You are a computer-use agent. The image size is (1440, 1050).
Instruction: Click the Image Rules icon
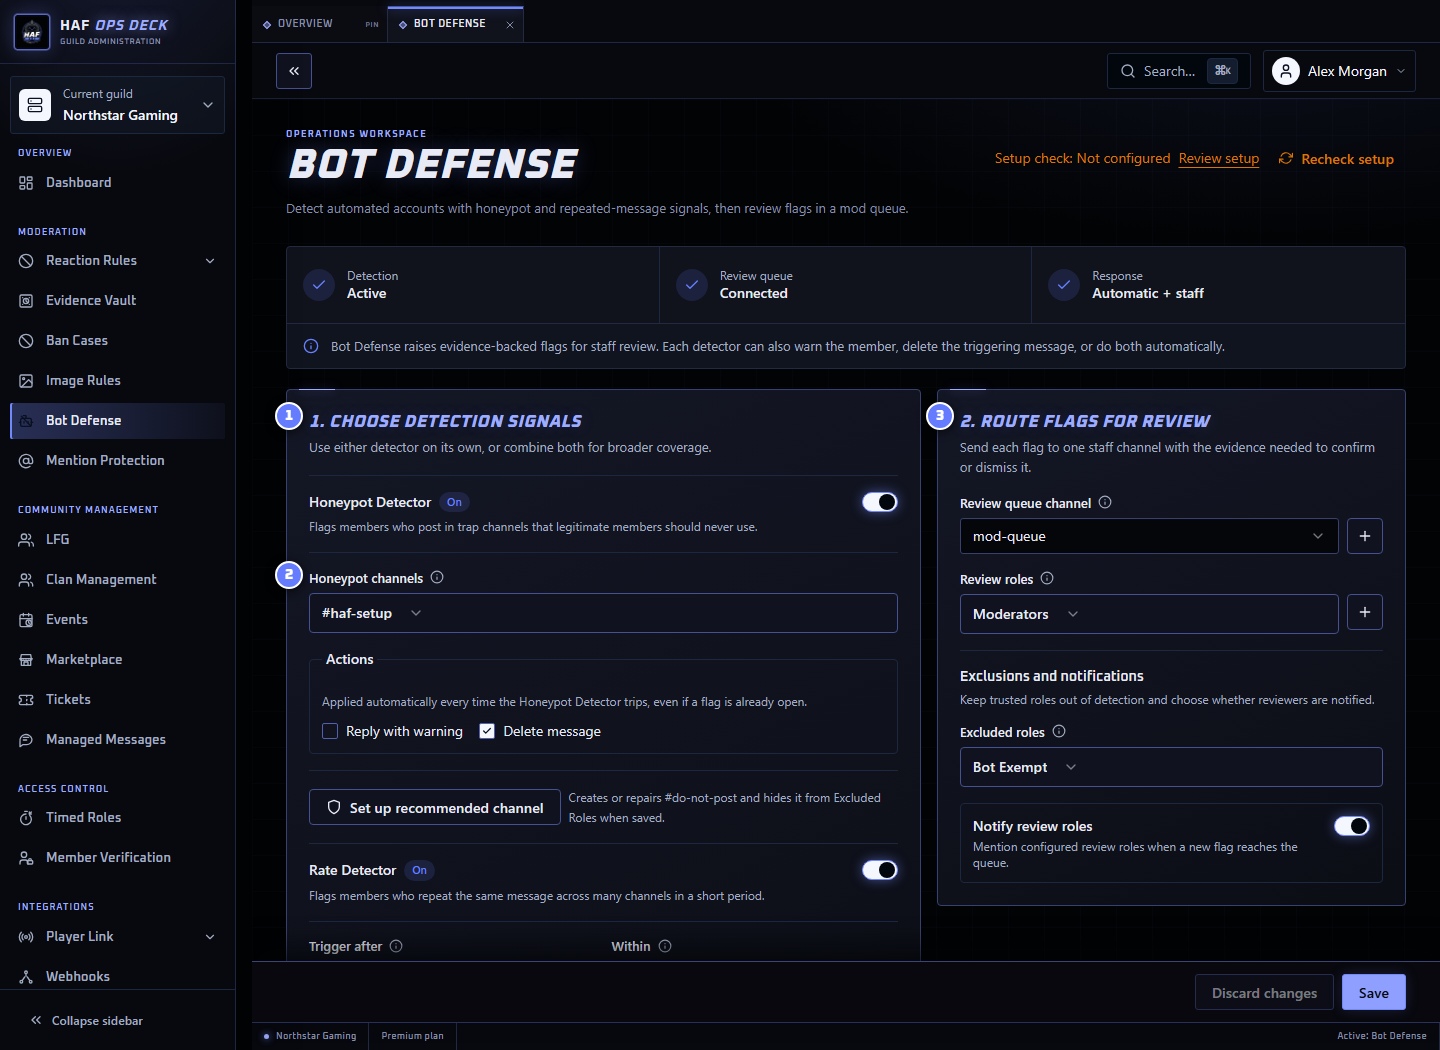tap(26, 380)
